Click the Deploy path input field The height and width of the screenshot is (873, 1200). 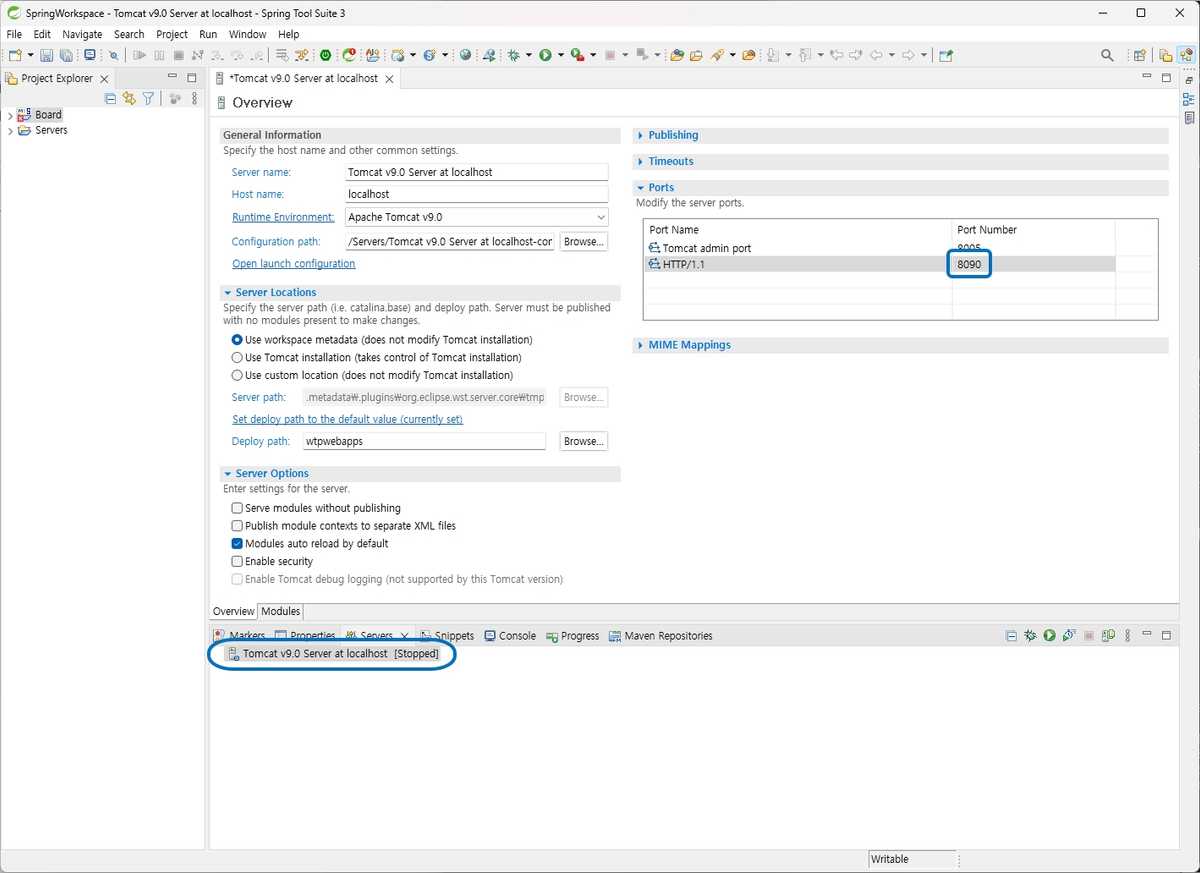[x=425, y=441]
